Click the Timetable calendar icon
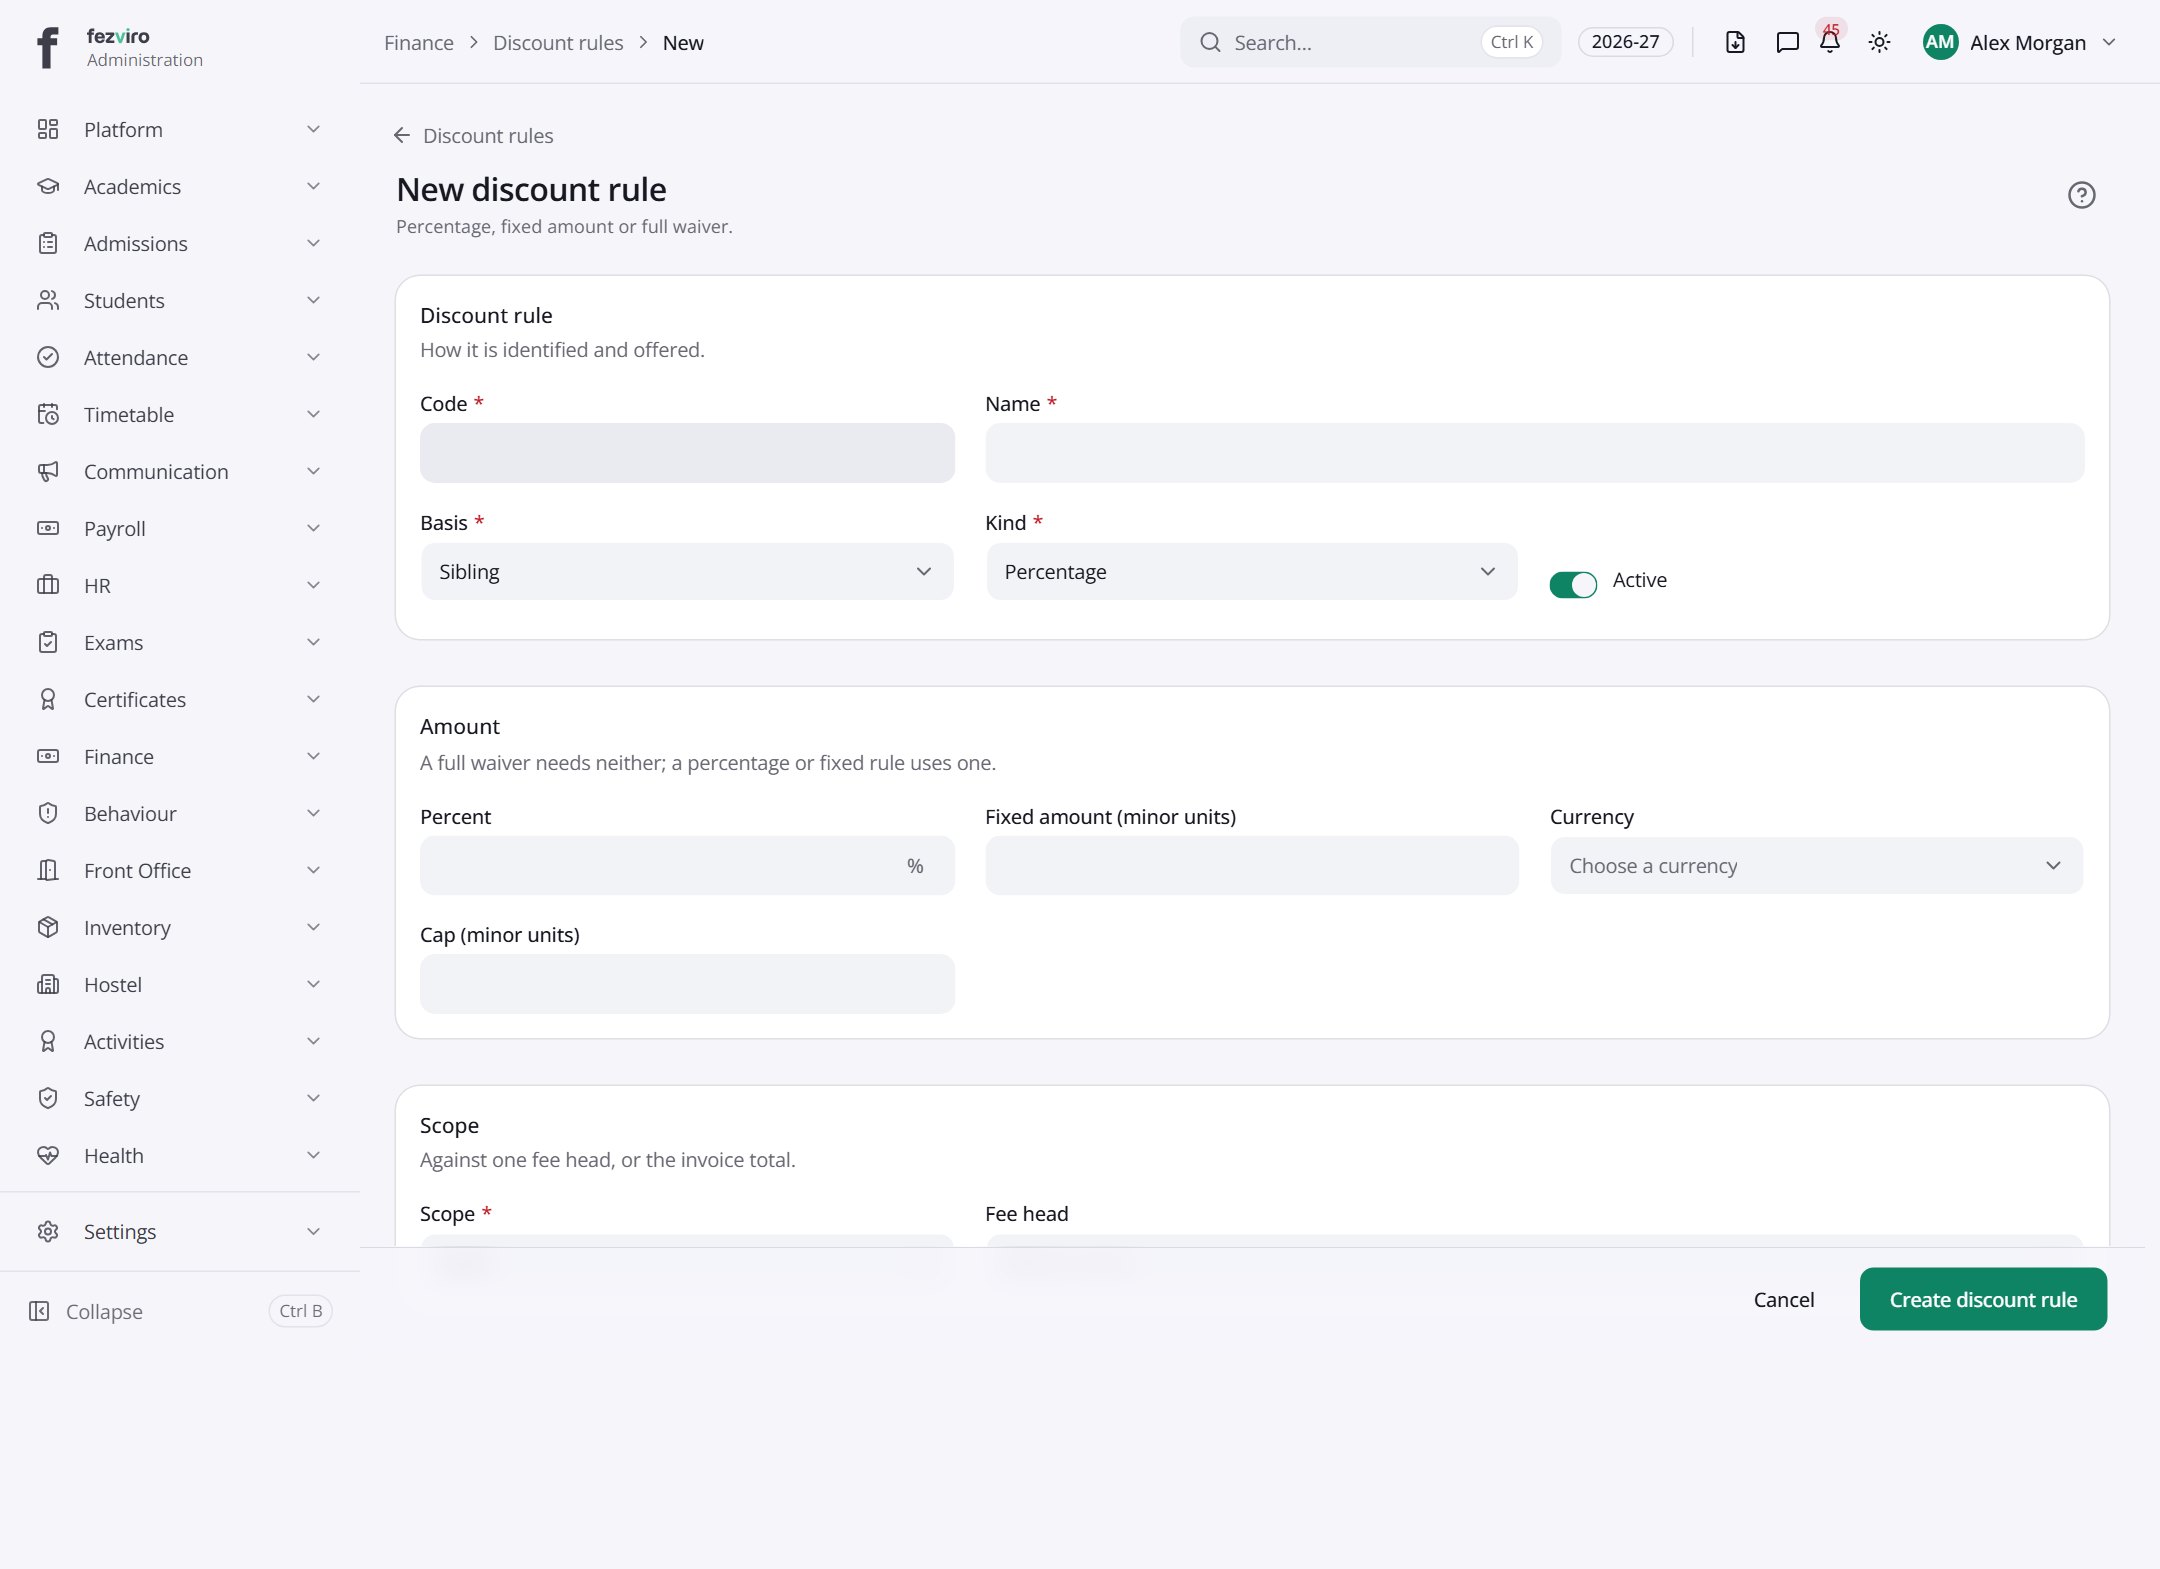 48,414
